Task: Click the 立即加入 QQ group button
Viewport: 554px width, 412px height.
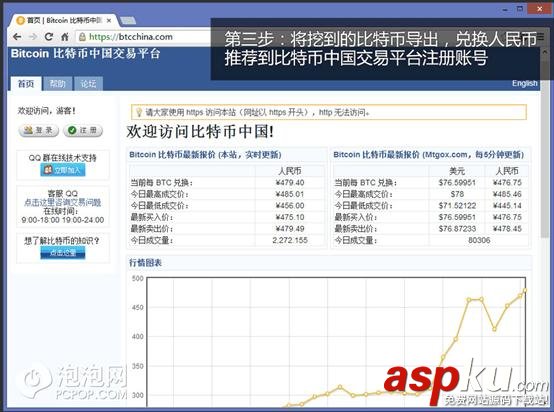Action: 63,170
